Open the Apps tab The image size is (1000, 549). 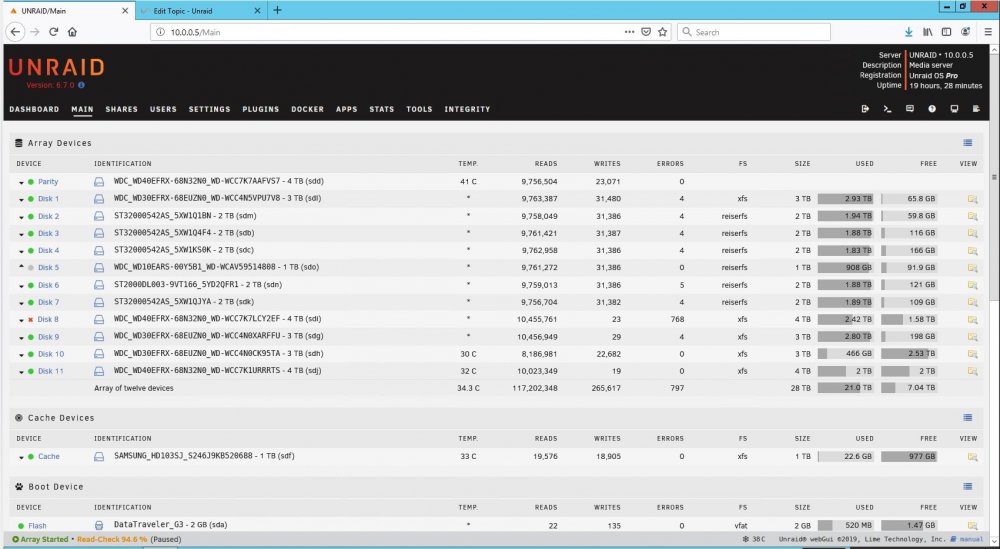click(346, 109)
